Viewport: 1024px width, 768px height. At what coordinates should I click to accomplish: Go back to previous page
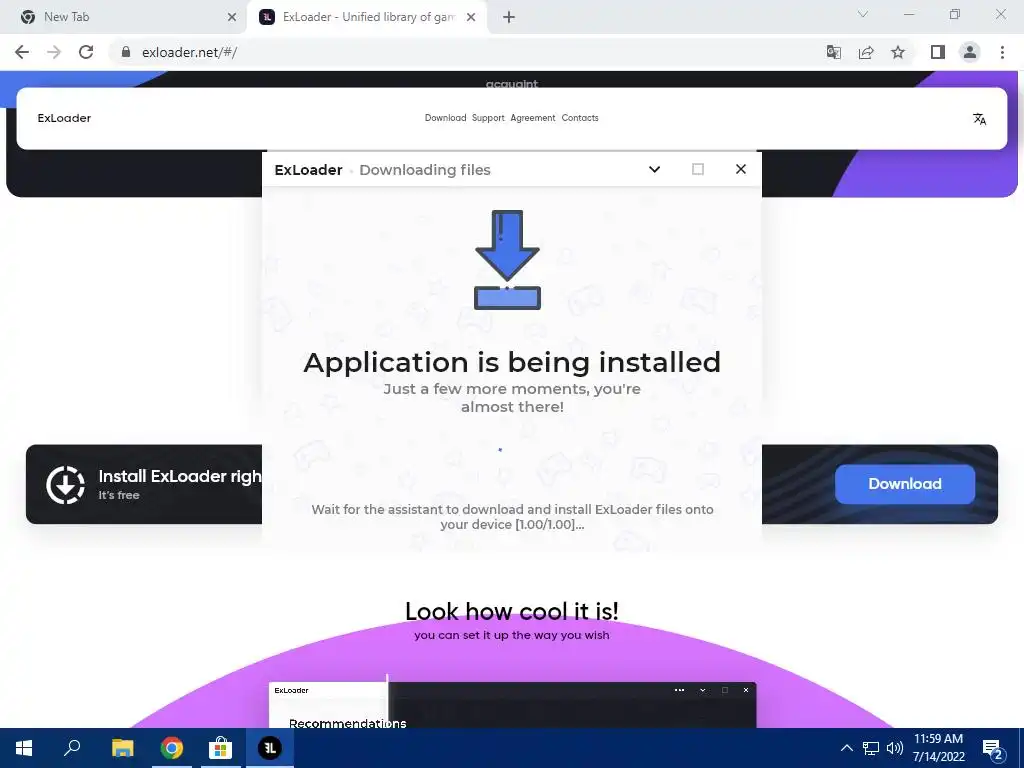[22, 52]
